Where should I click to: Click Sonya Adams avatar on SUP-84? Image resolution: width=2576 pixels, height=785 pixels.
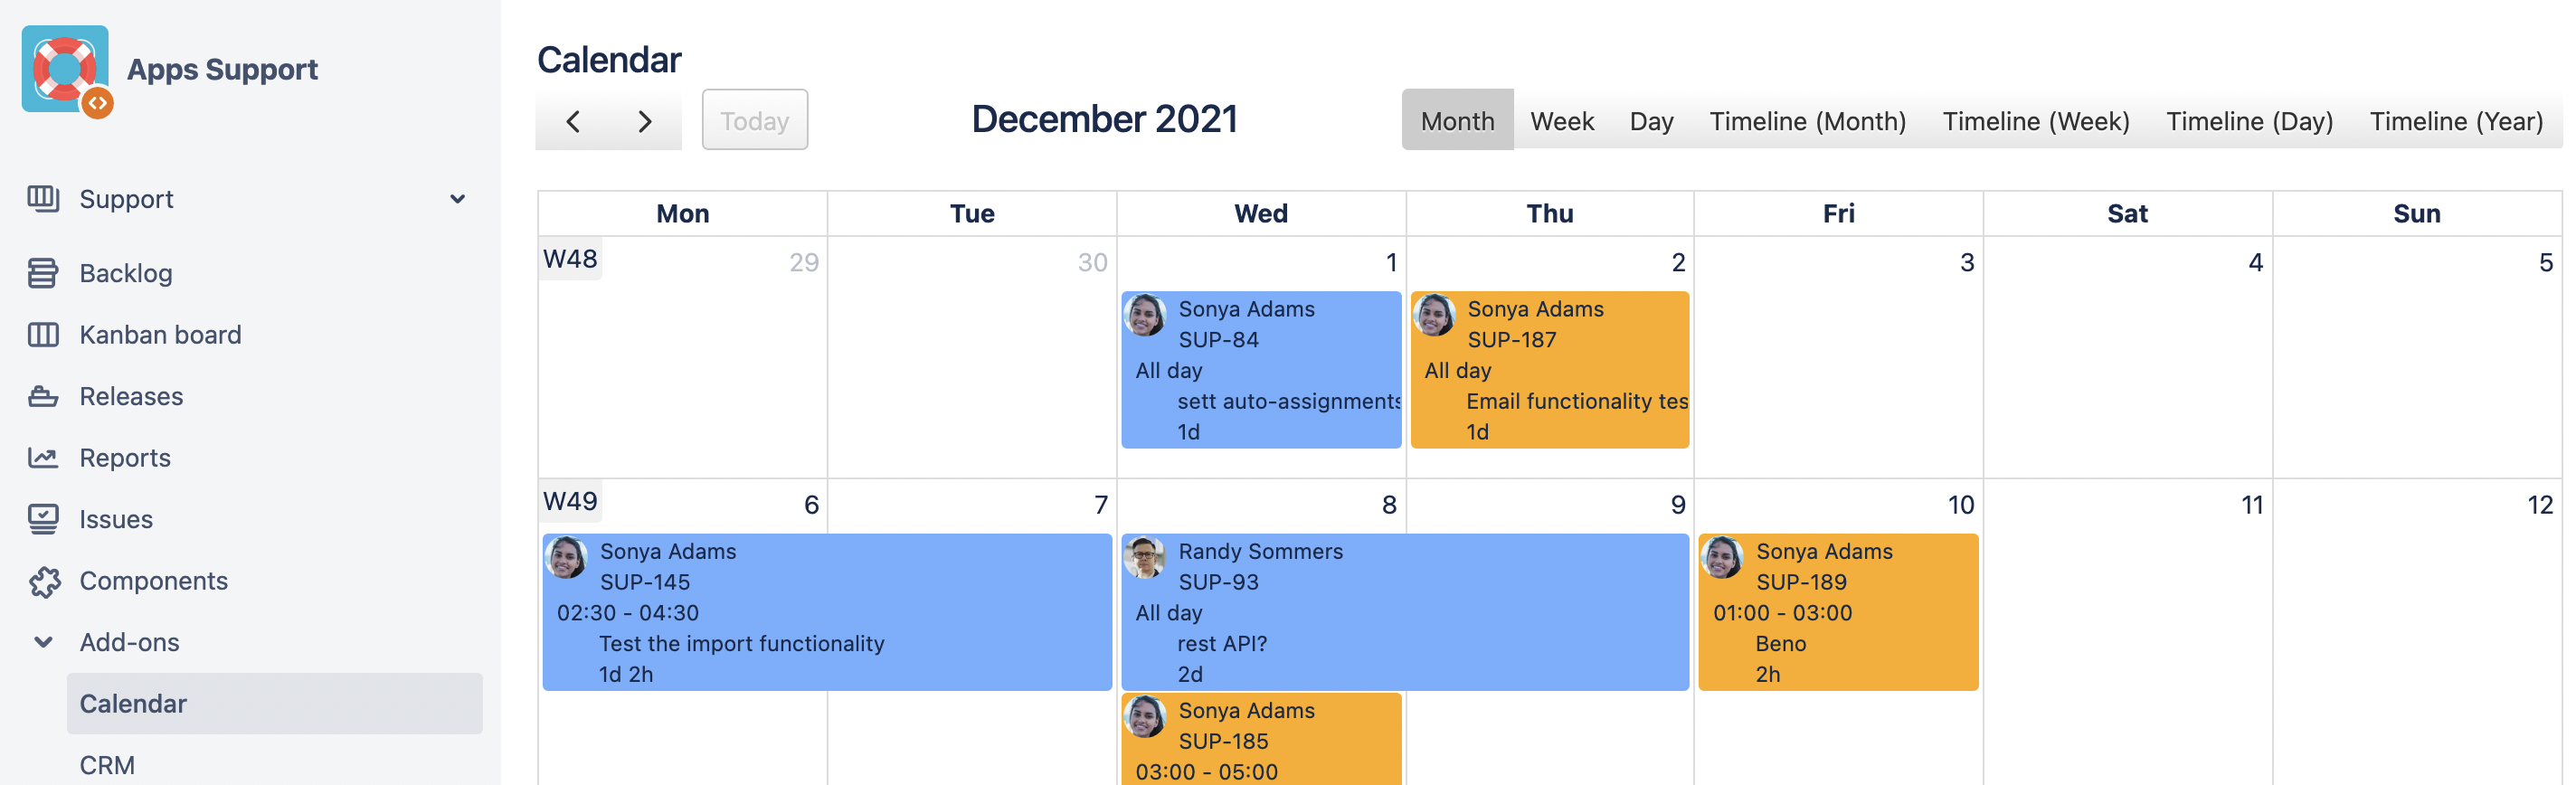(x=1146, y=315)
